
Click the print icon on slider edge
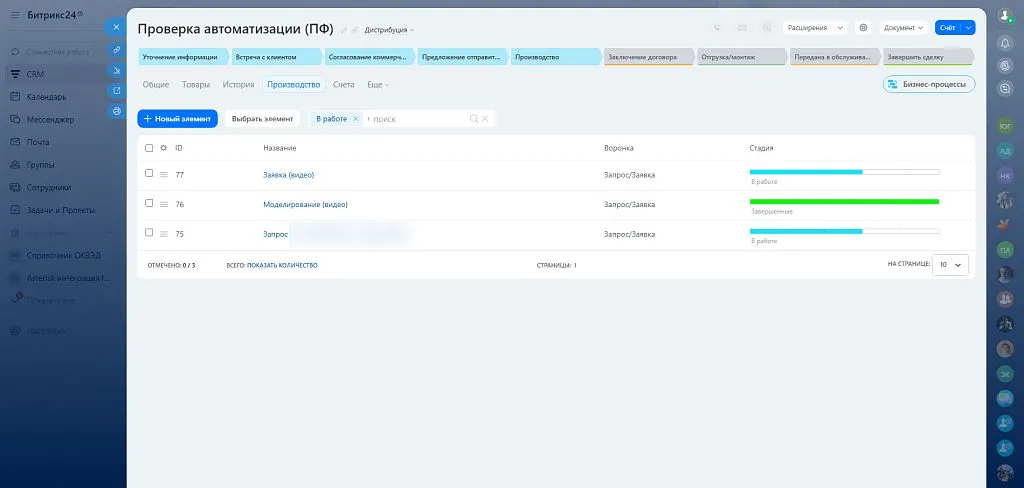click(116, 111)
